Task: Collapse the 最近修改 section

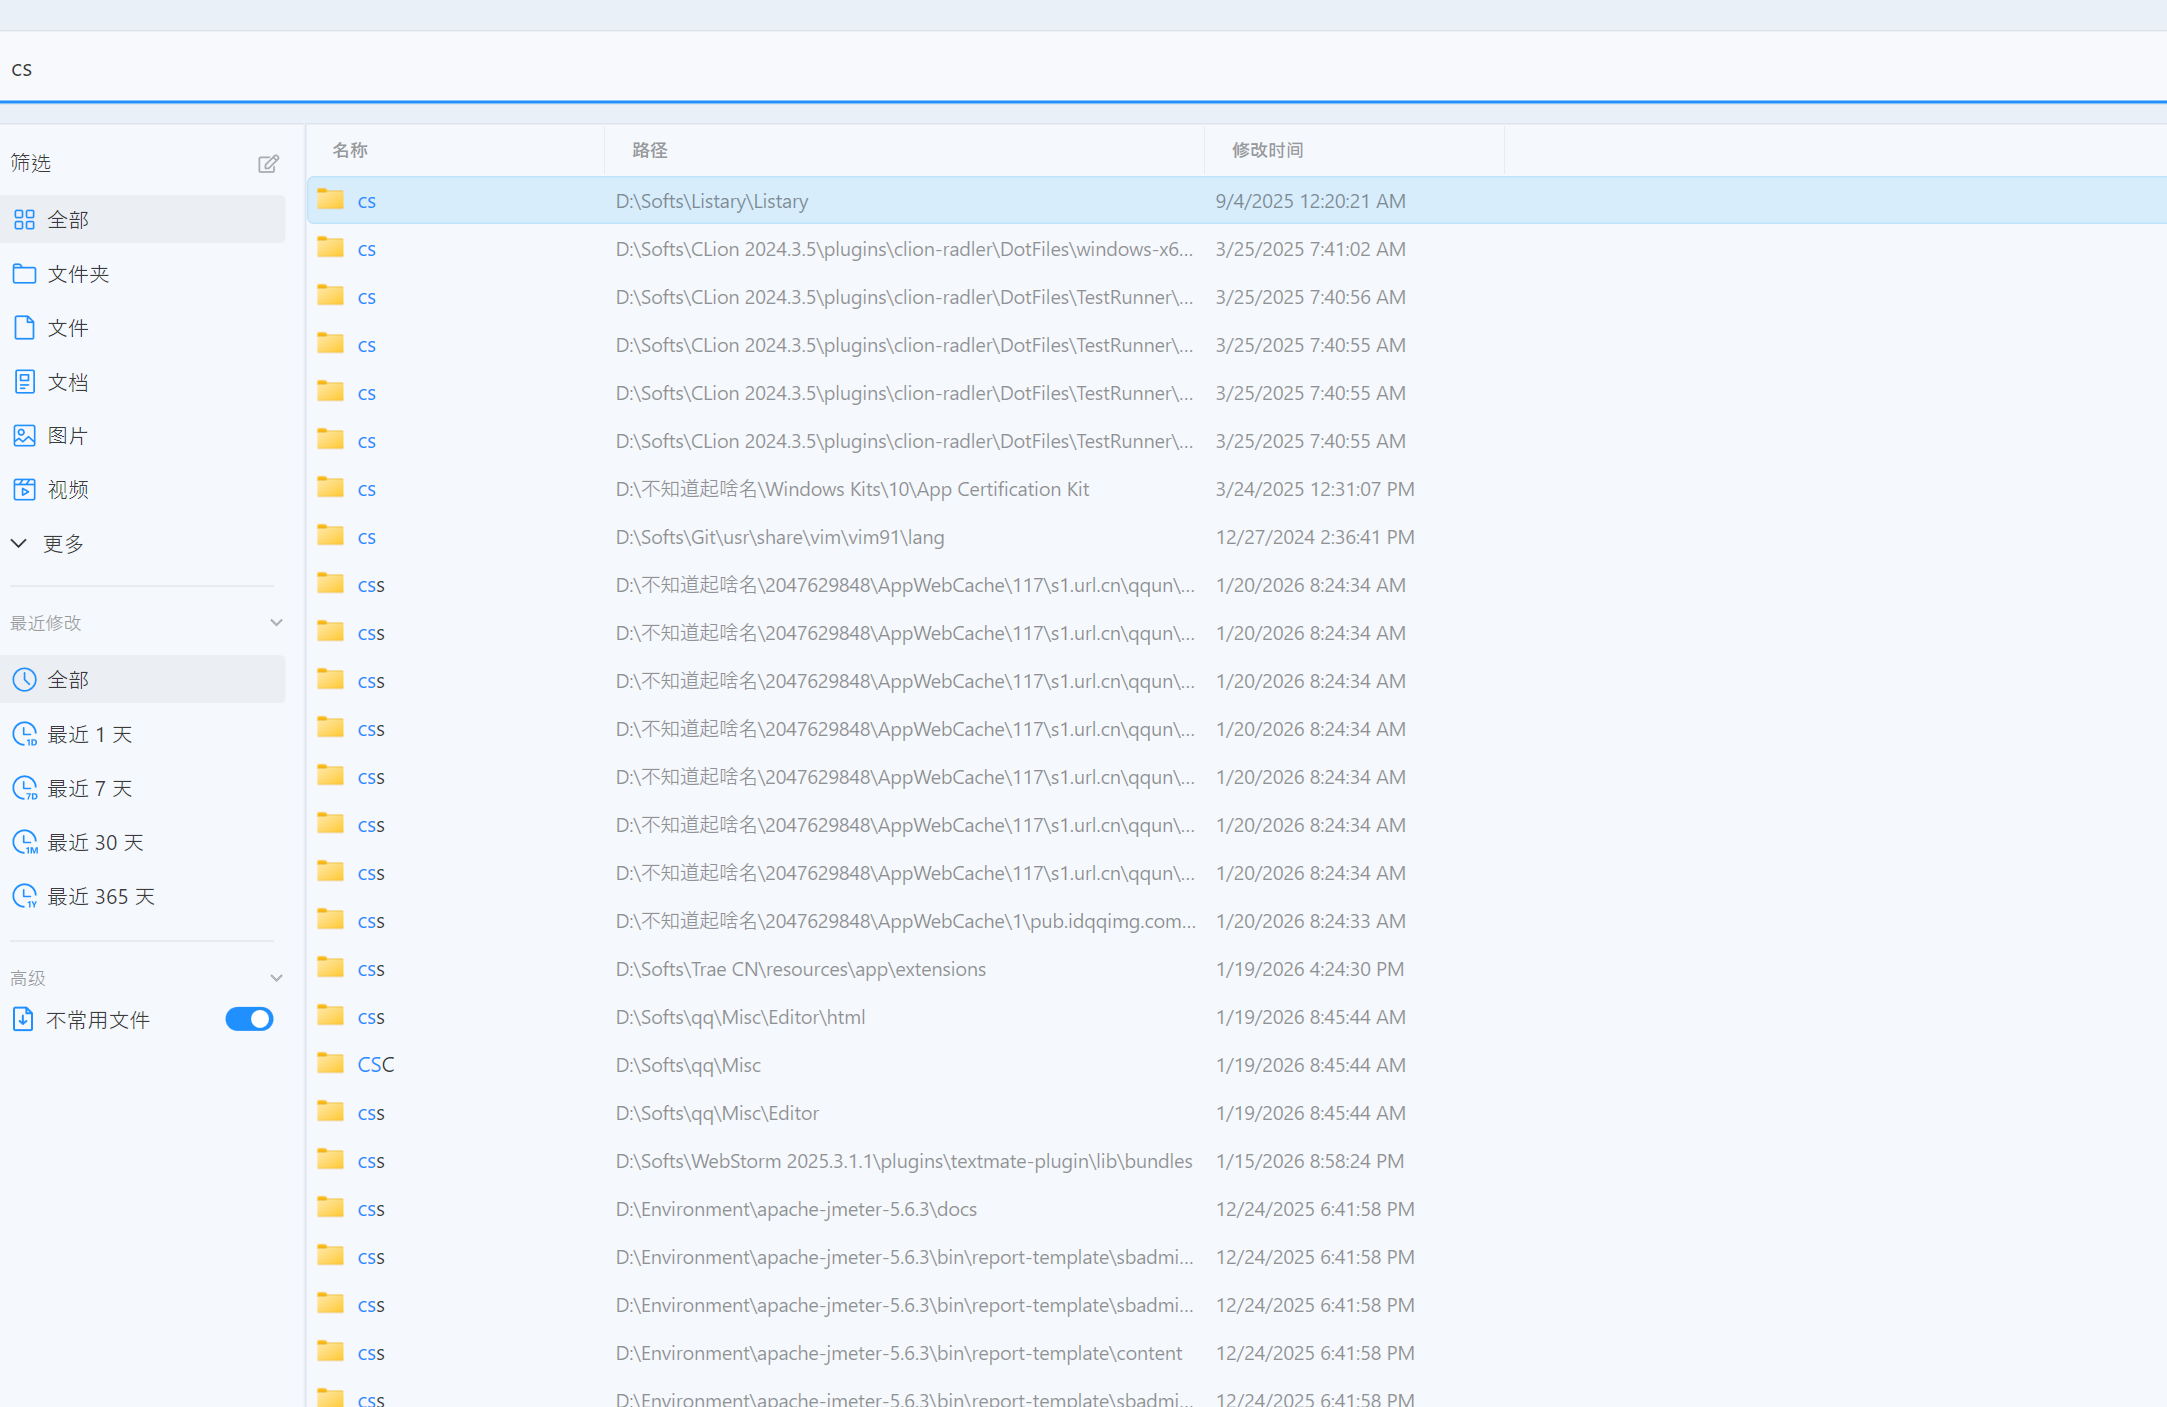Action: tap(276, 623)
